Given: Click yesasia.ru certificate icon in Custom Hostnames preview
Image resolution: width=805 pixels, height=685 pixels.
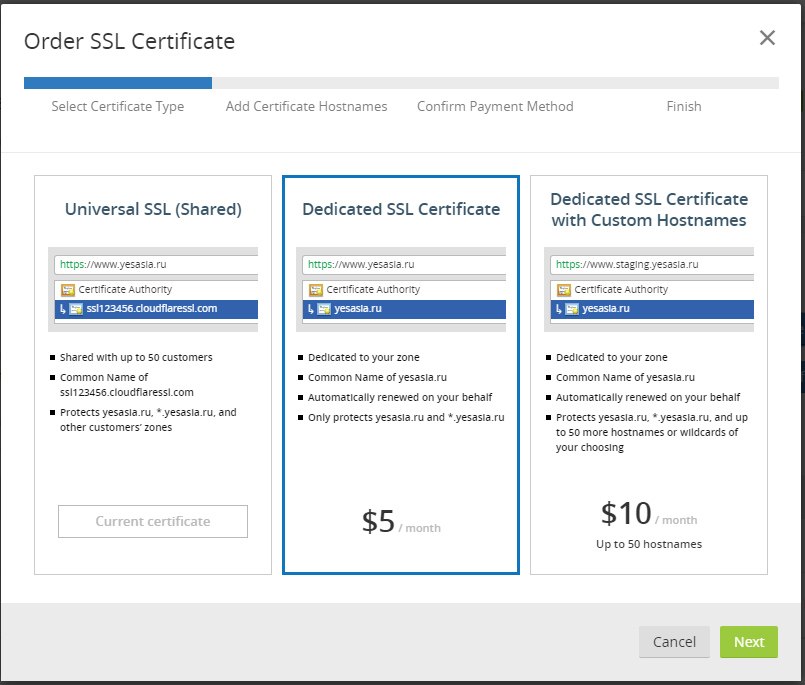Looking at the screenshot, I should pos(572,309).
